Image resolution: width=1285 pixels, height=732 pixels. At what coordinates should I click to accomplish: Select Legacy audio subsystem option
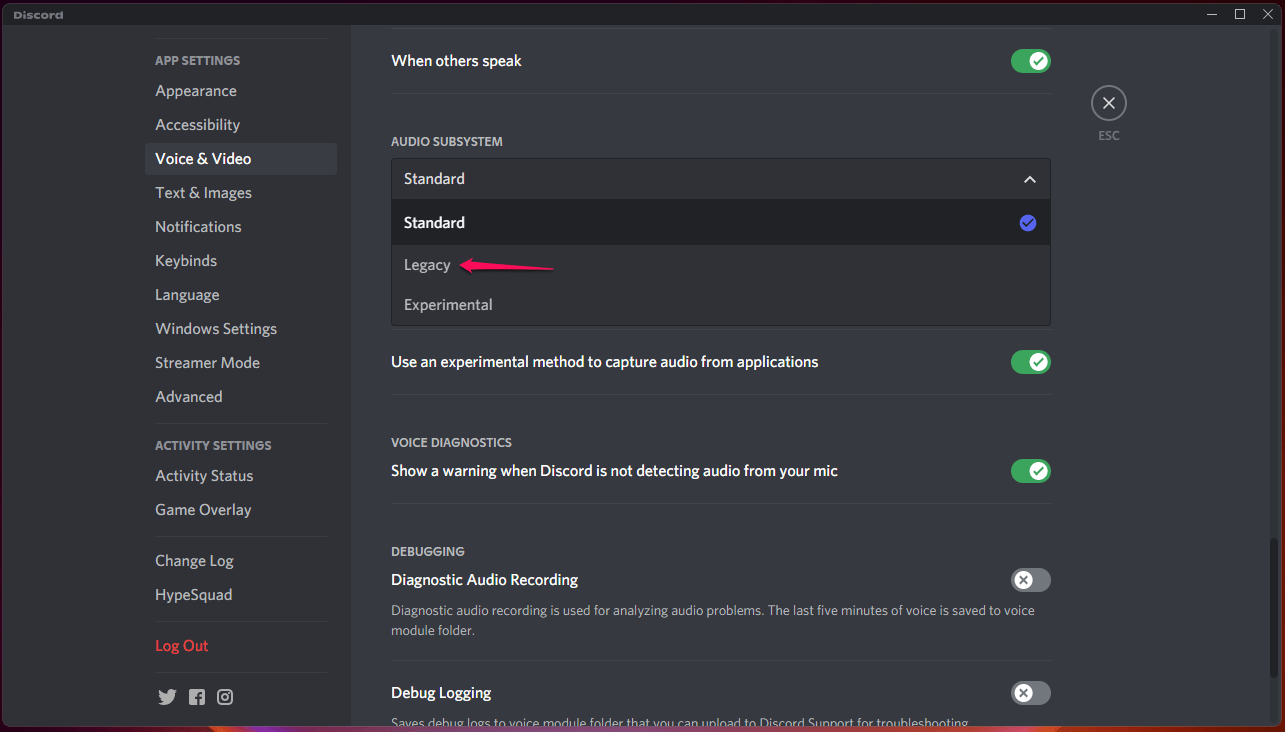point(428,265)
